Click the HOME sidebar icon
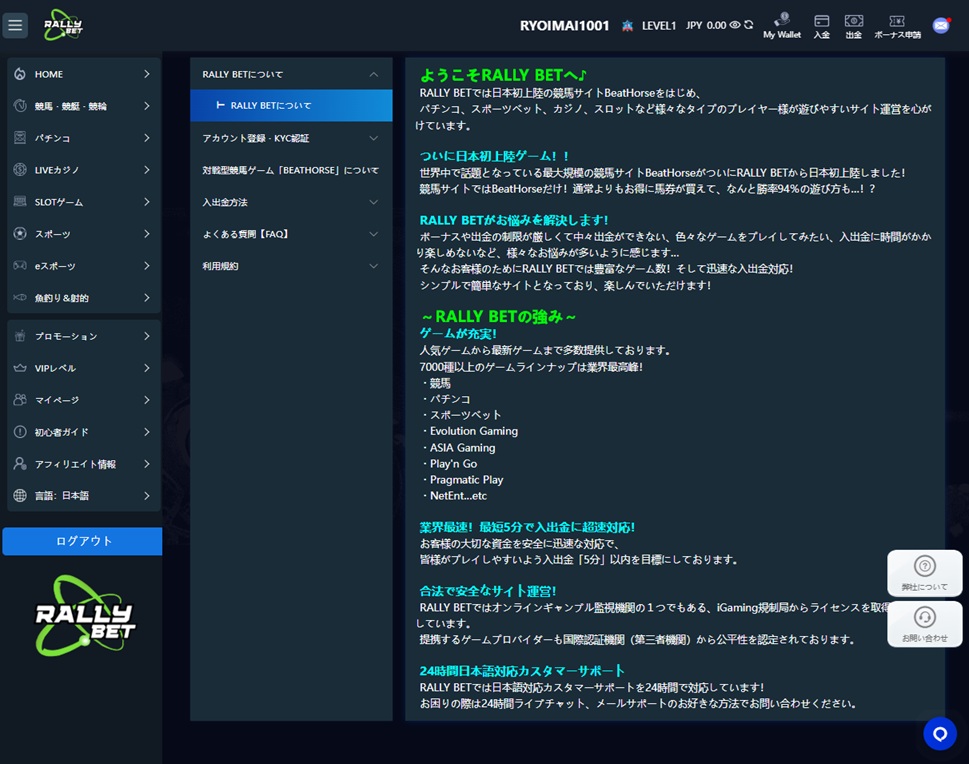Image resolution: width=969 pixels, height=764 pixels. (20, 74)
